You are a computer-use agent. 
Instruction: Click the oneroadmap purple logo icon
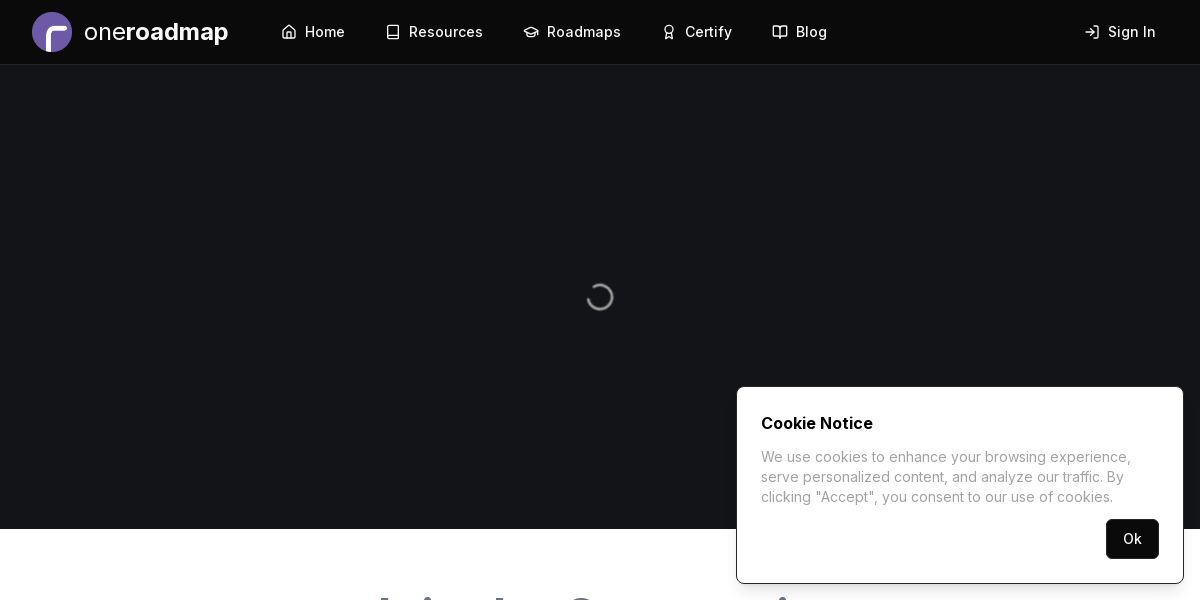coord(52,32)
